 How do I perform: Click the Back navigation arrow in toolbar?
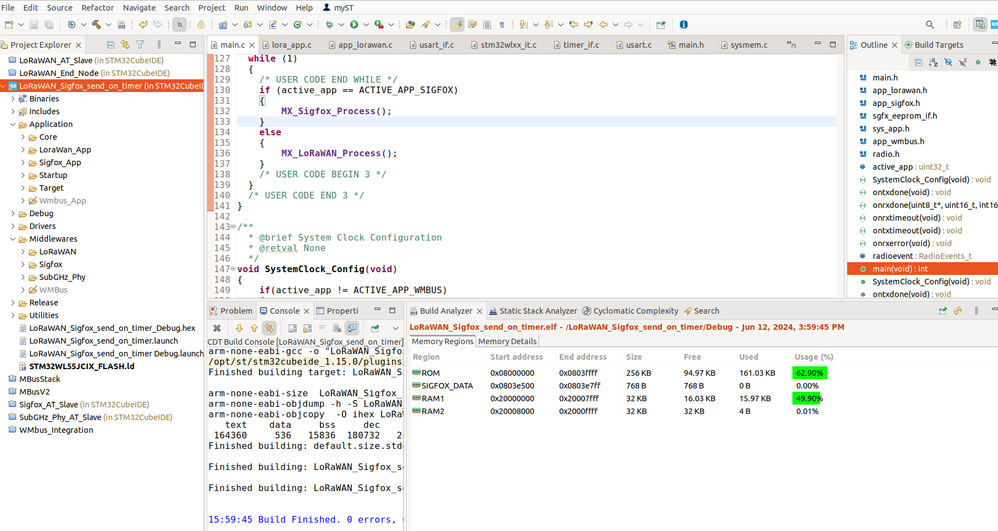[x=603, y=25]
